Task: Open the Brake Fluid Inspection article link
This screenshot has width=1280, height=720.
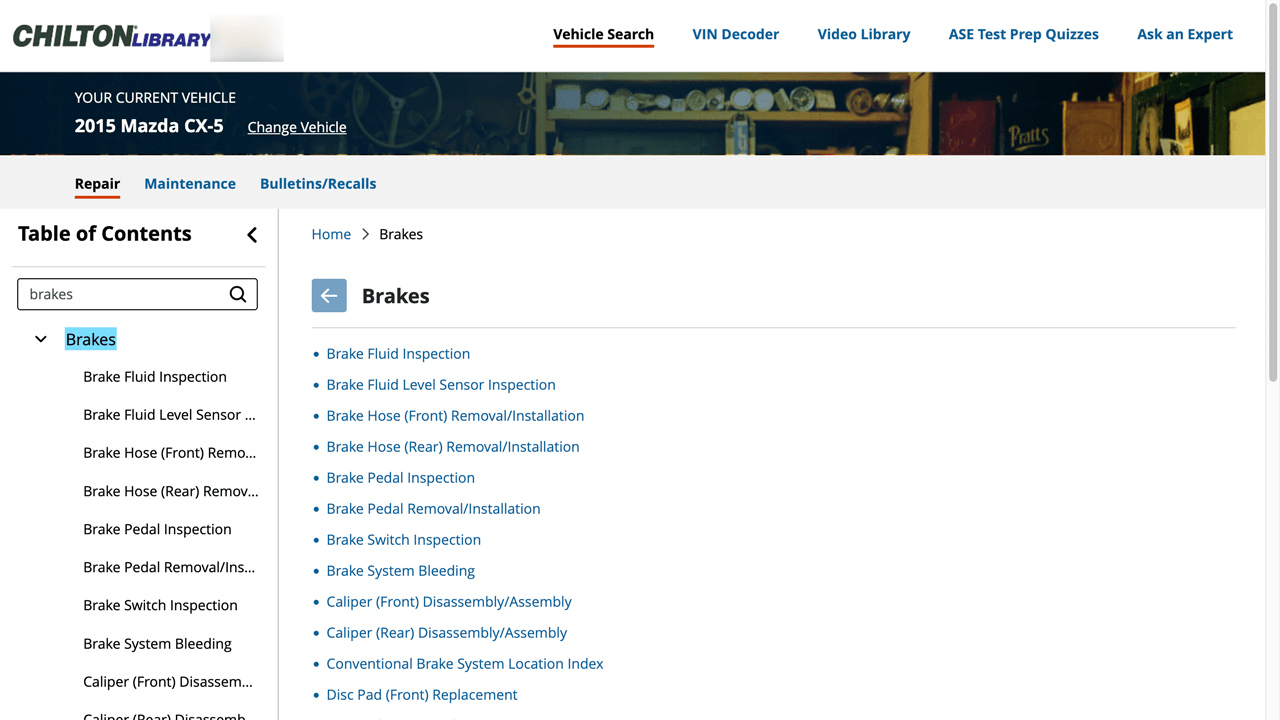Action: (x=398, y=353)
